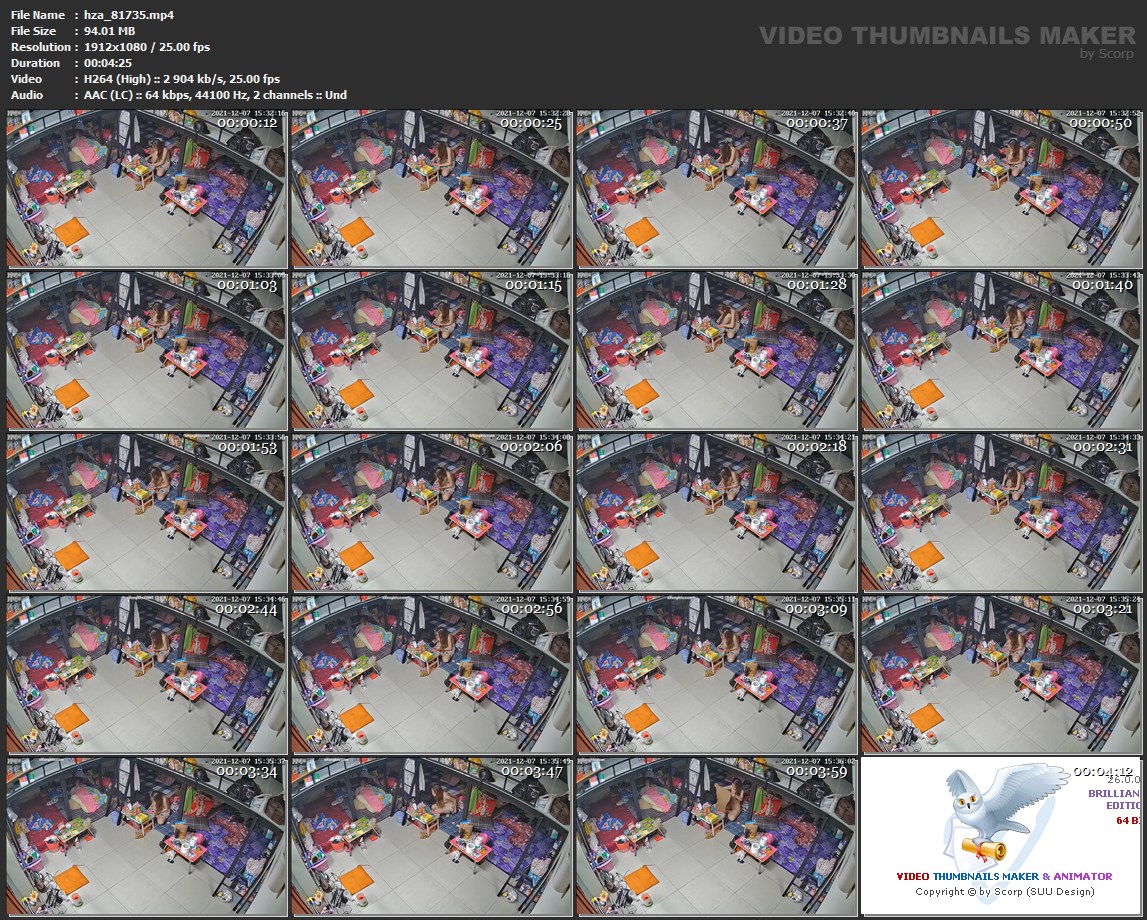Click the 'by Scorp' text under the watermark
Image resolution: width=1147 pixels, height=920 pixels.
[x=1107, y=54]
